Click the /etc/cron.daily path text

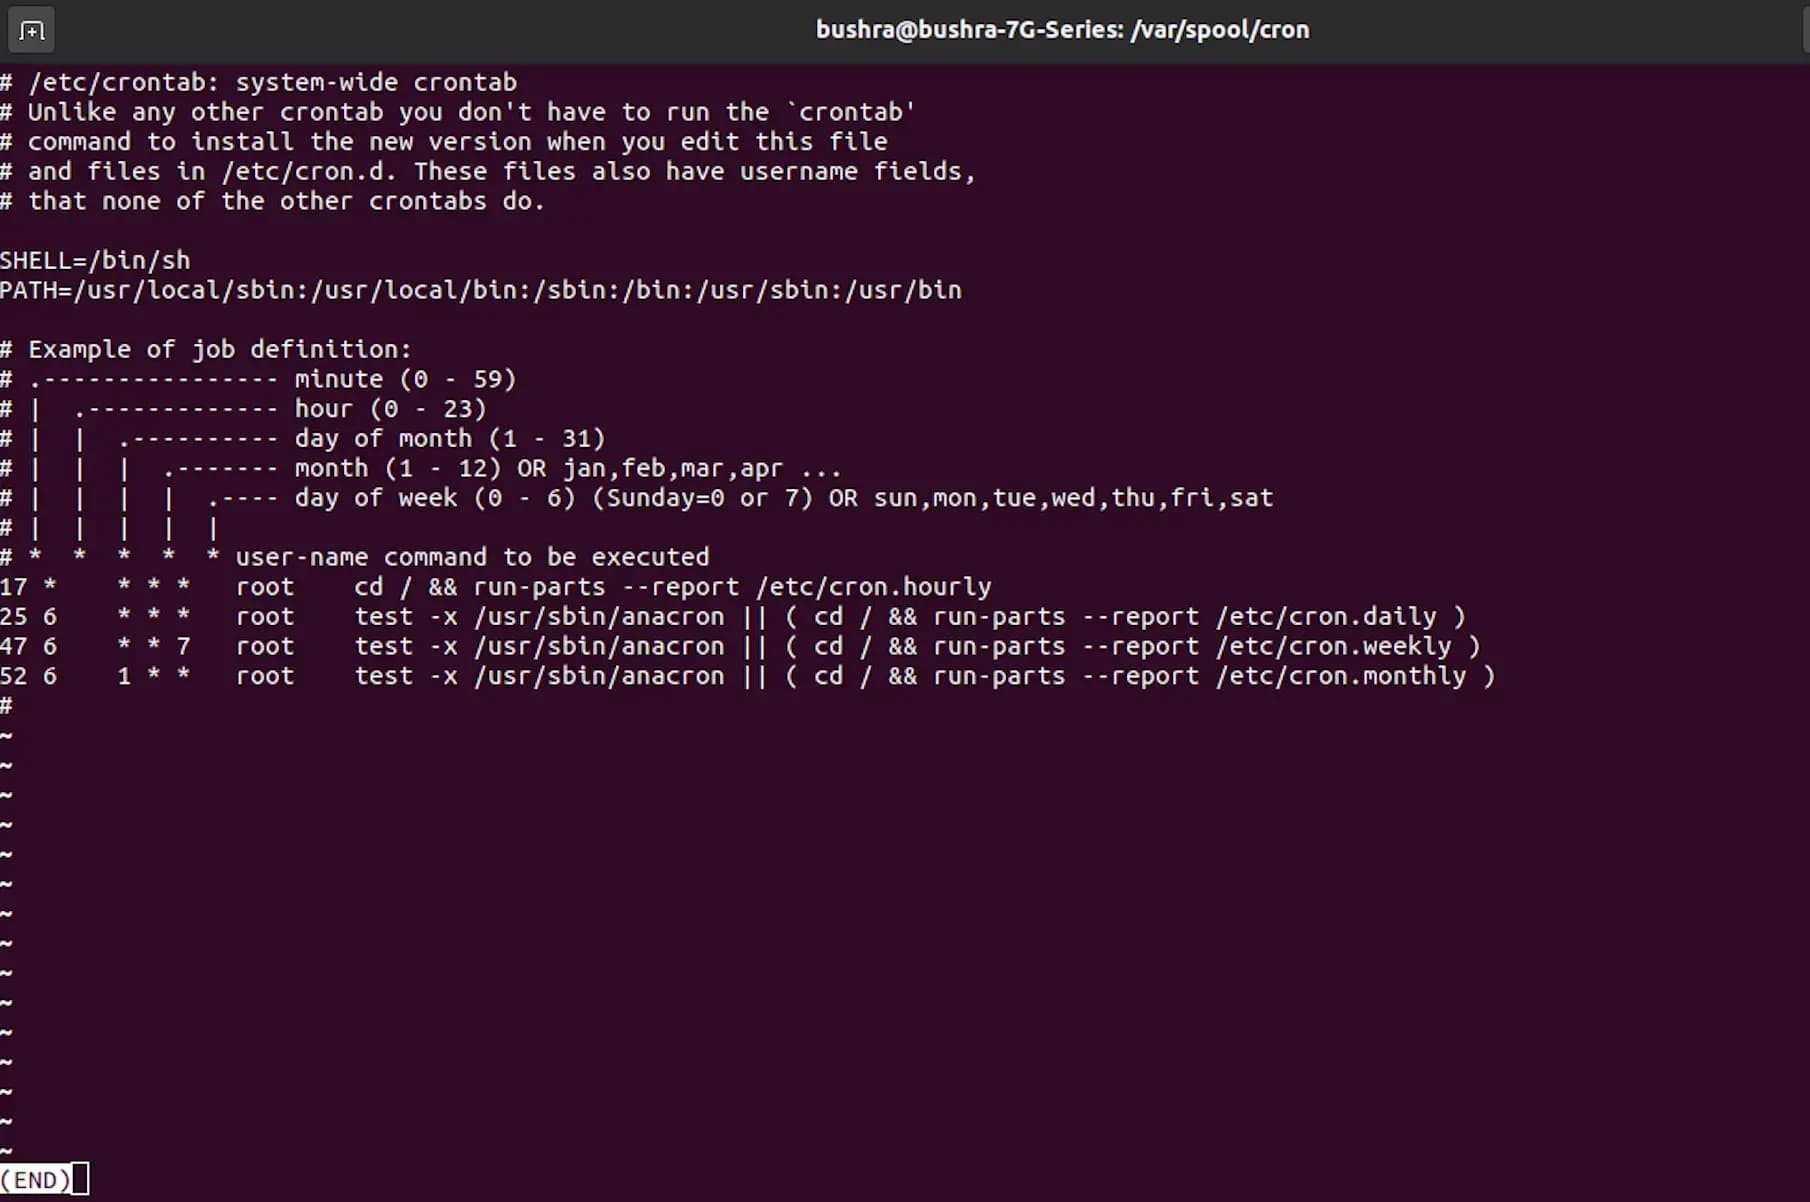click(1326, 617)
